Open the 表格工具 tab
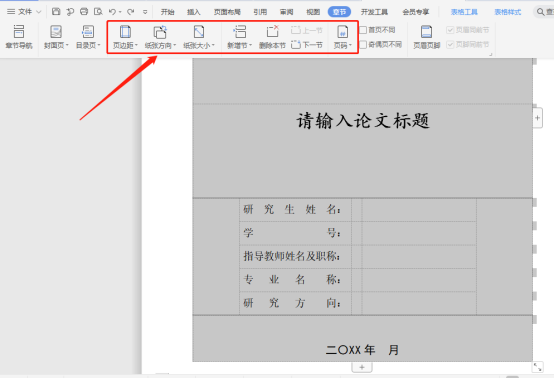Image resolution: width=554 pixels, height=378 pixels. coord(464,12)
